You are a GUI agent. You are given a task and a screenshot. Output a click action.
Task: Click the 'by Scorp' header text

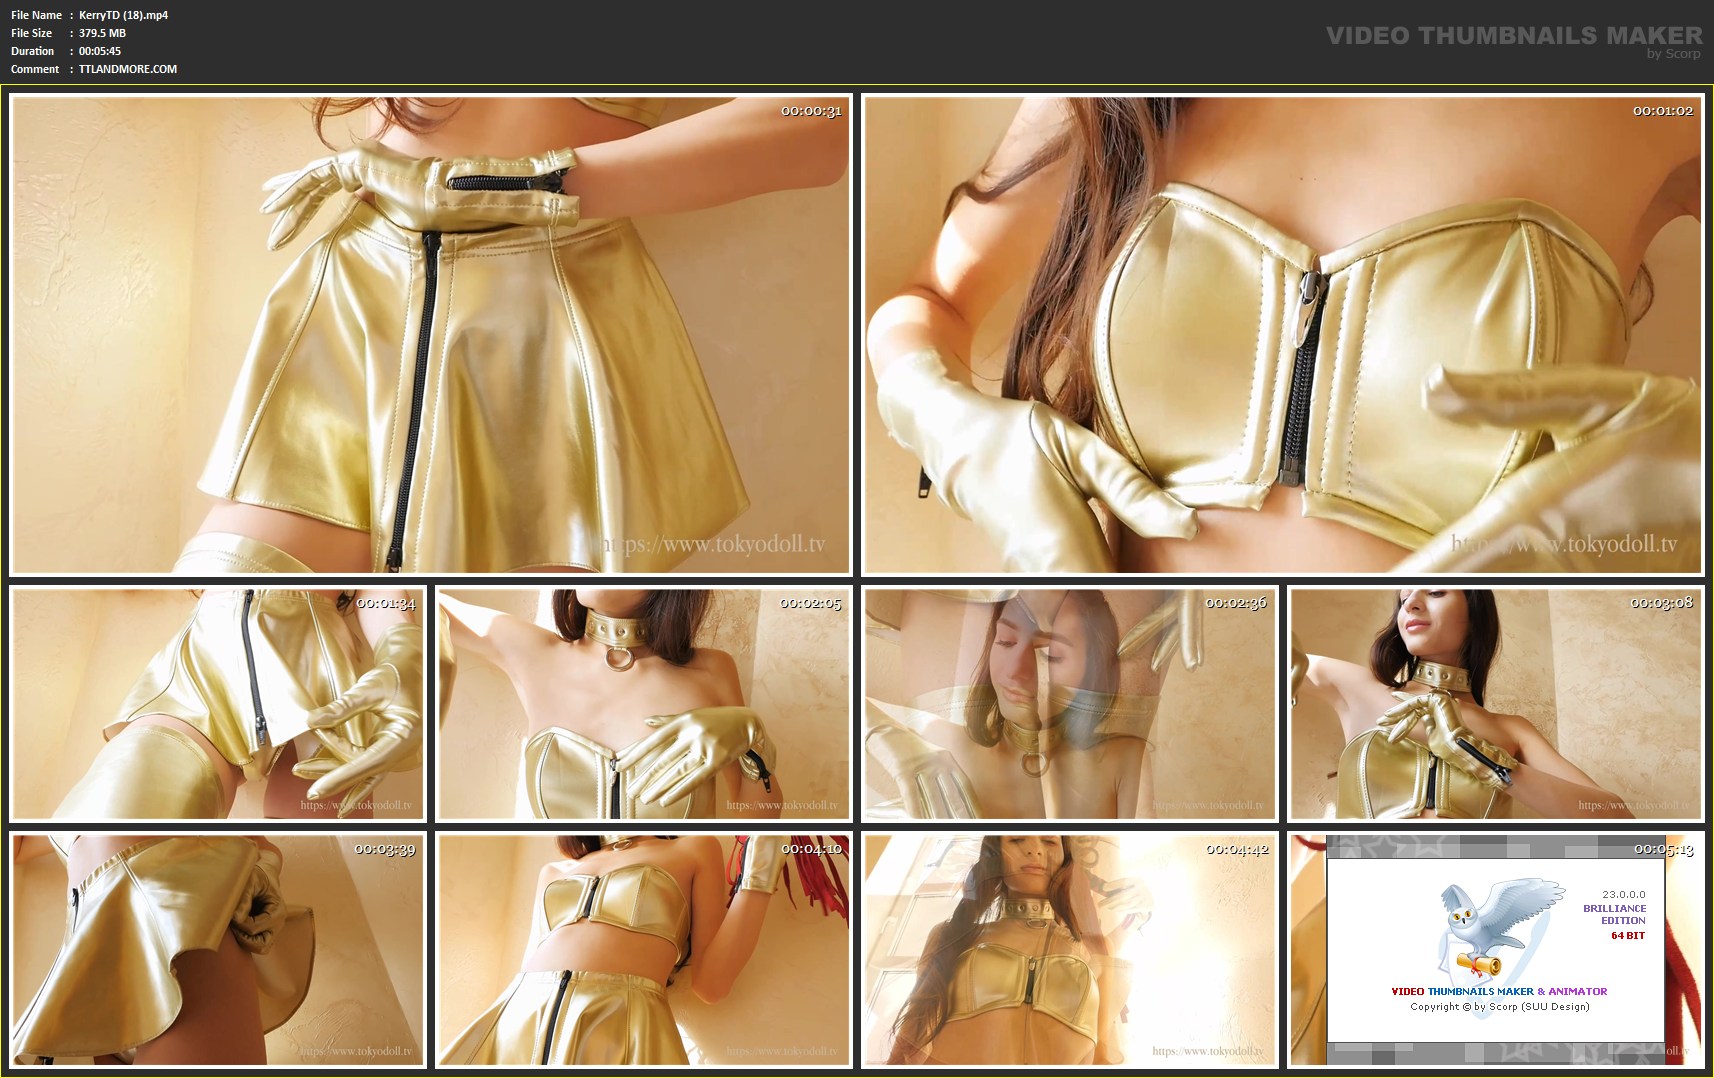pos(1673,54)
